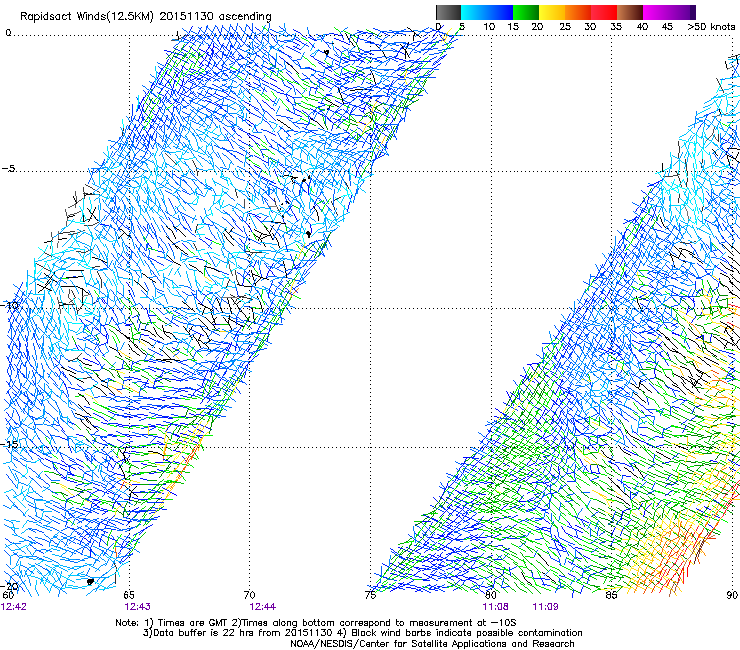Viewport: 740px width, 650px height.
Task: Click the longitude label '90'
Action: coord(732,595)
